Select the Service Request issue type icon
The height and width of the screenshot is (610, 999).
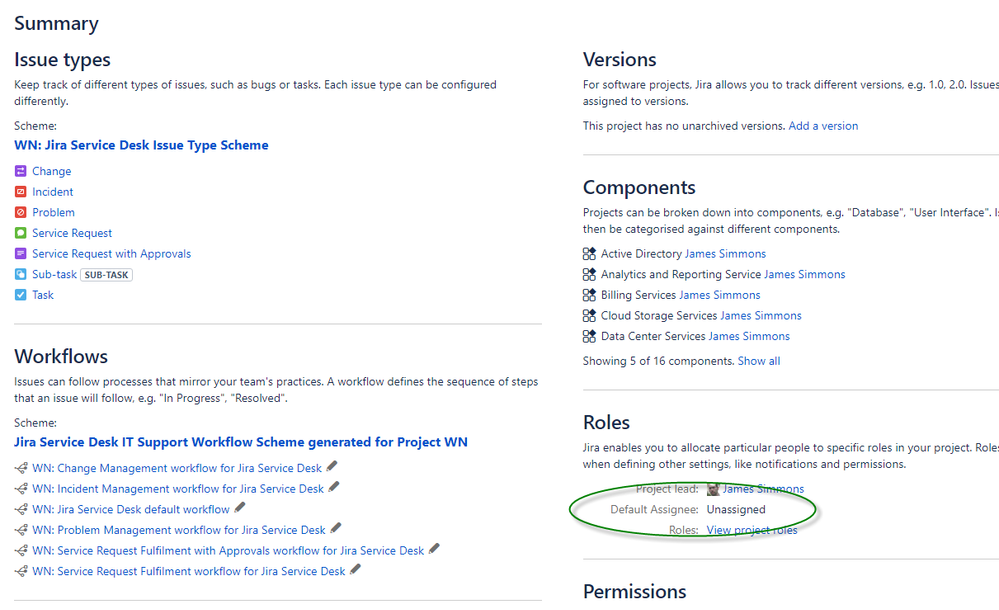coord(20,233)
